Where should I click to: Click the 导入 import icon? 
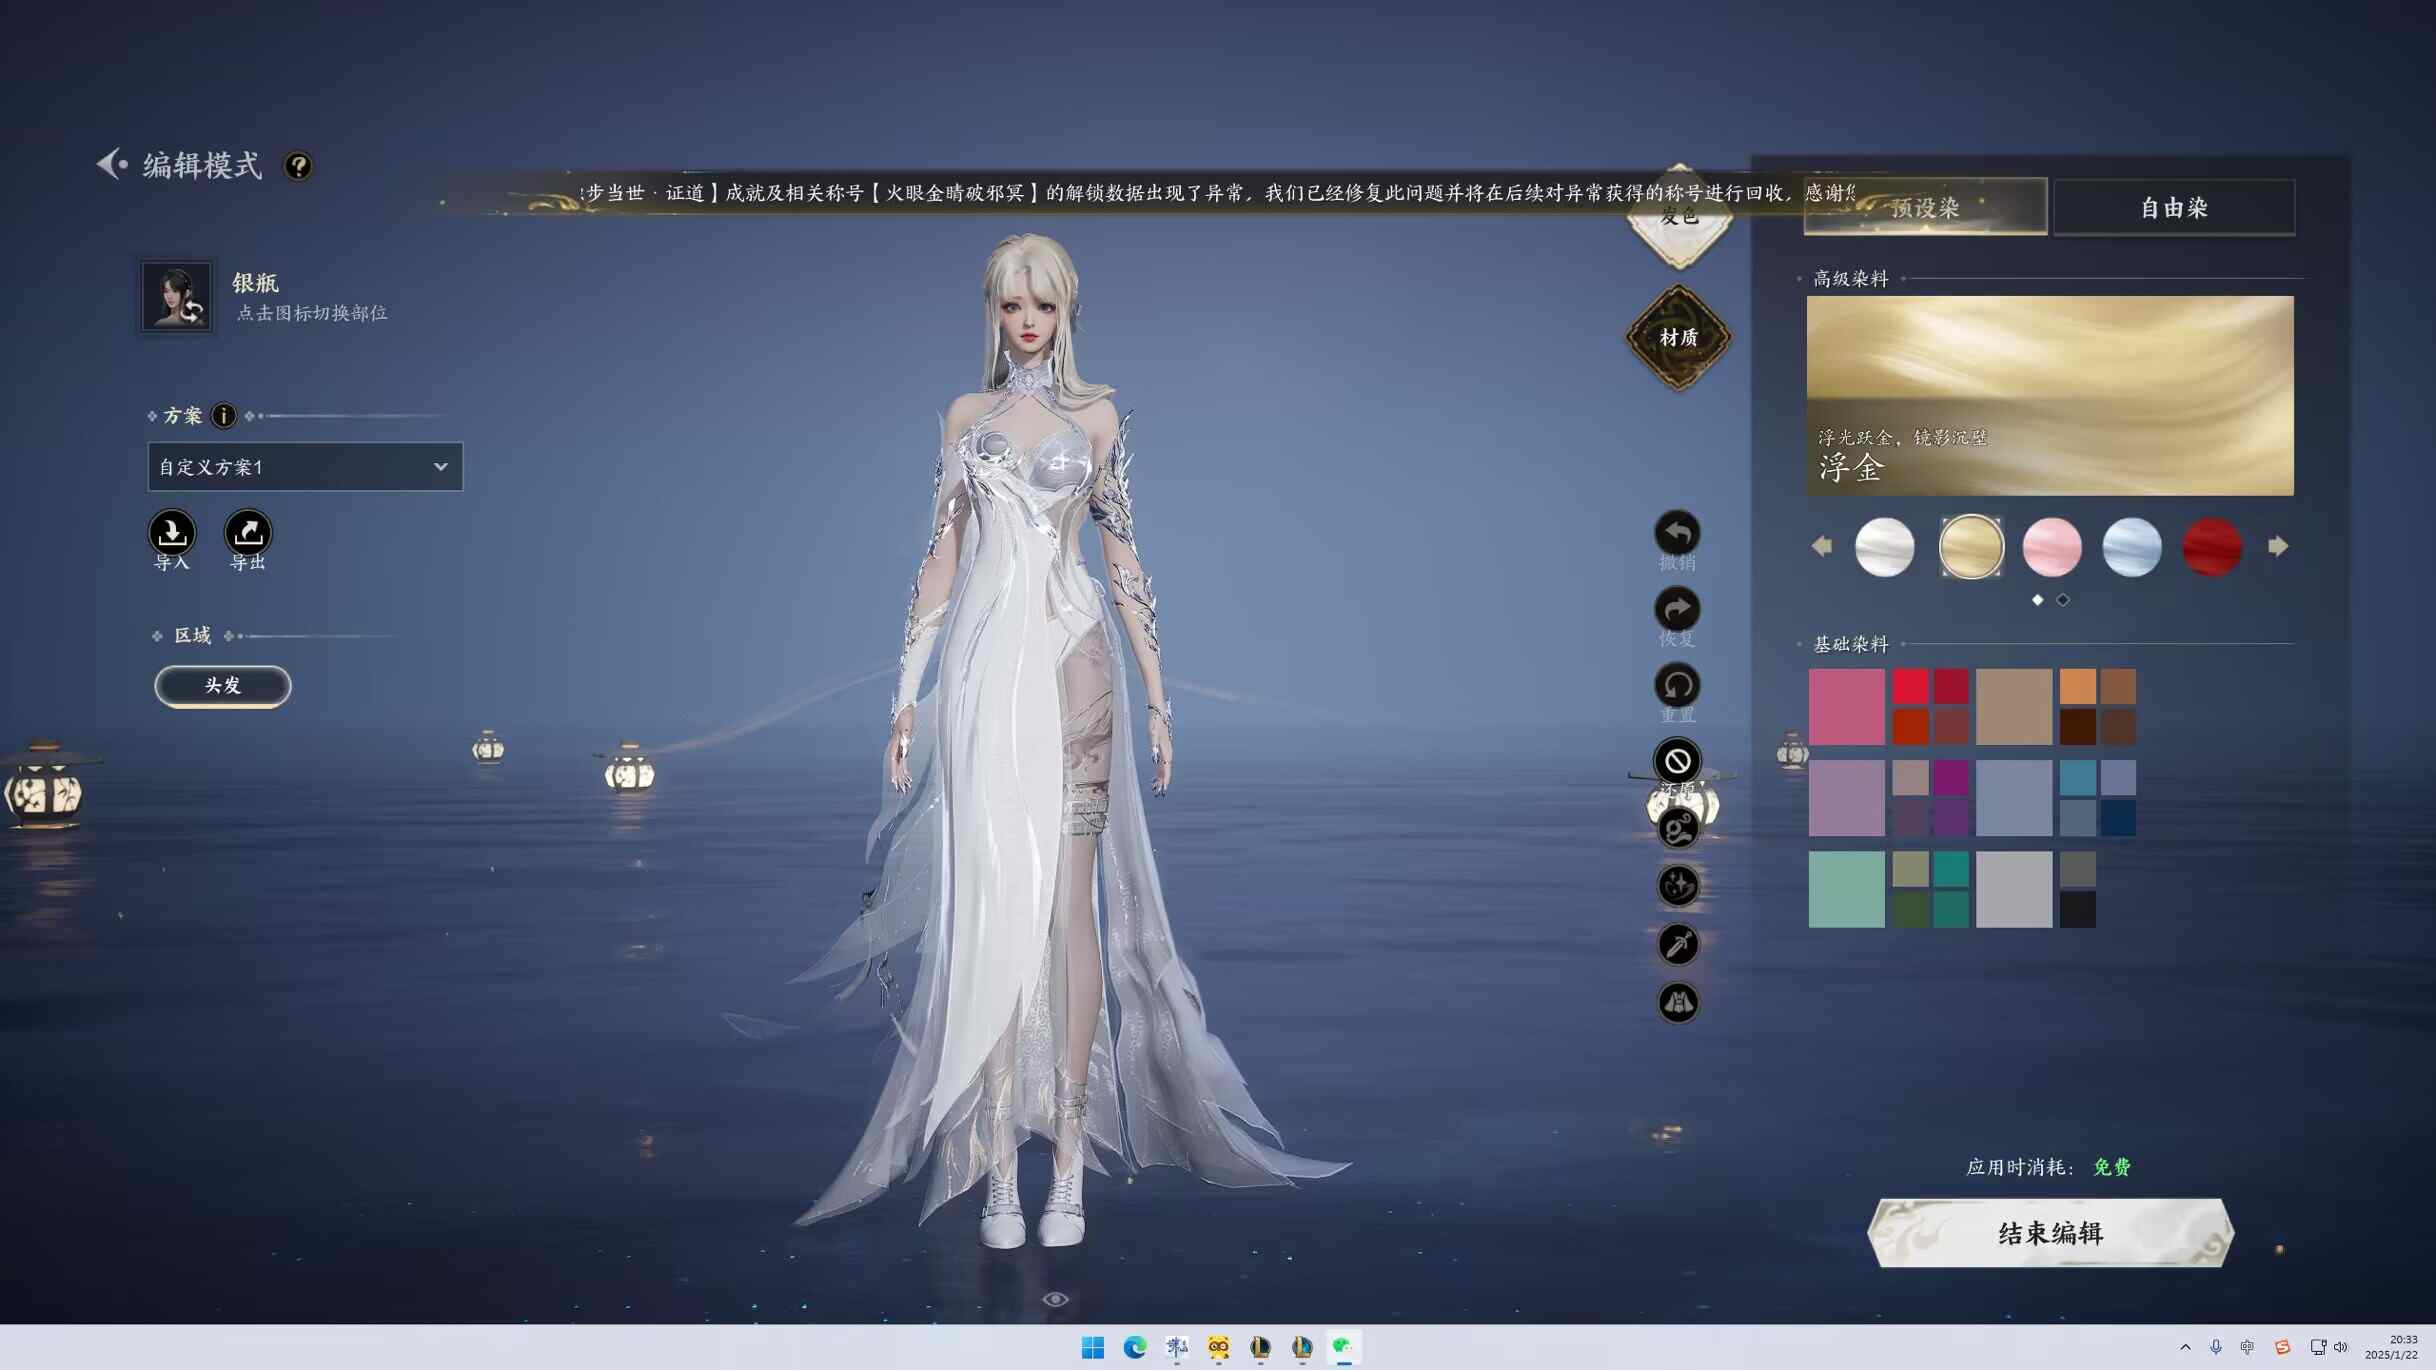172,533
